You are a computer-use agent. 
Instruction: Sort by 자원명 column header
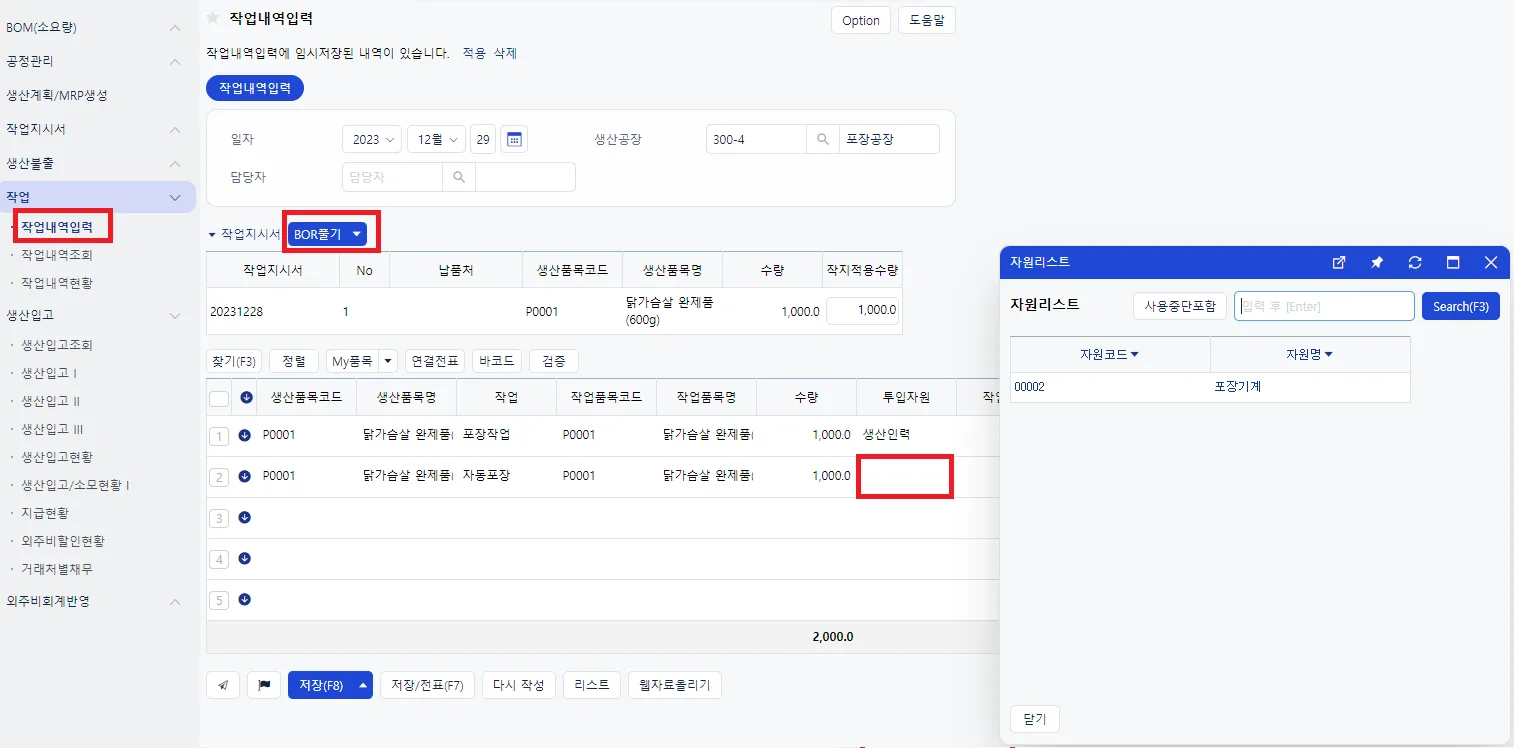1310,354
